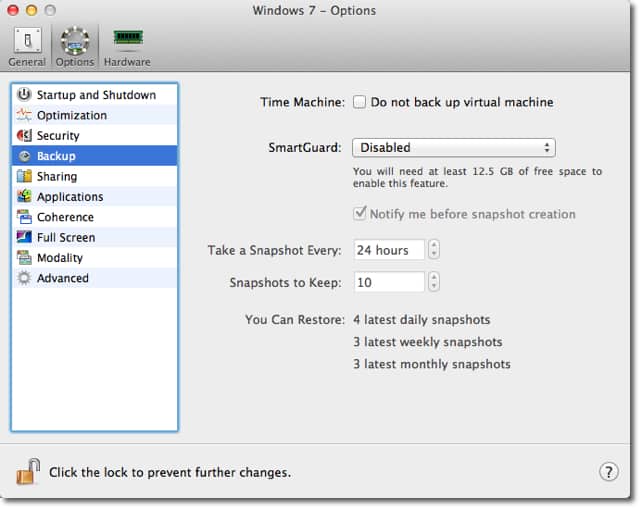Screen dimensions: 640x508
Task: Select Applications in the sidebar list
Action: coord(95,197)
